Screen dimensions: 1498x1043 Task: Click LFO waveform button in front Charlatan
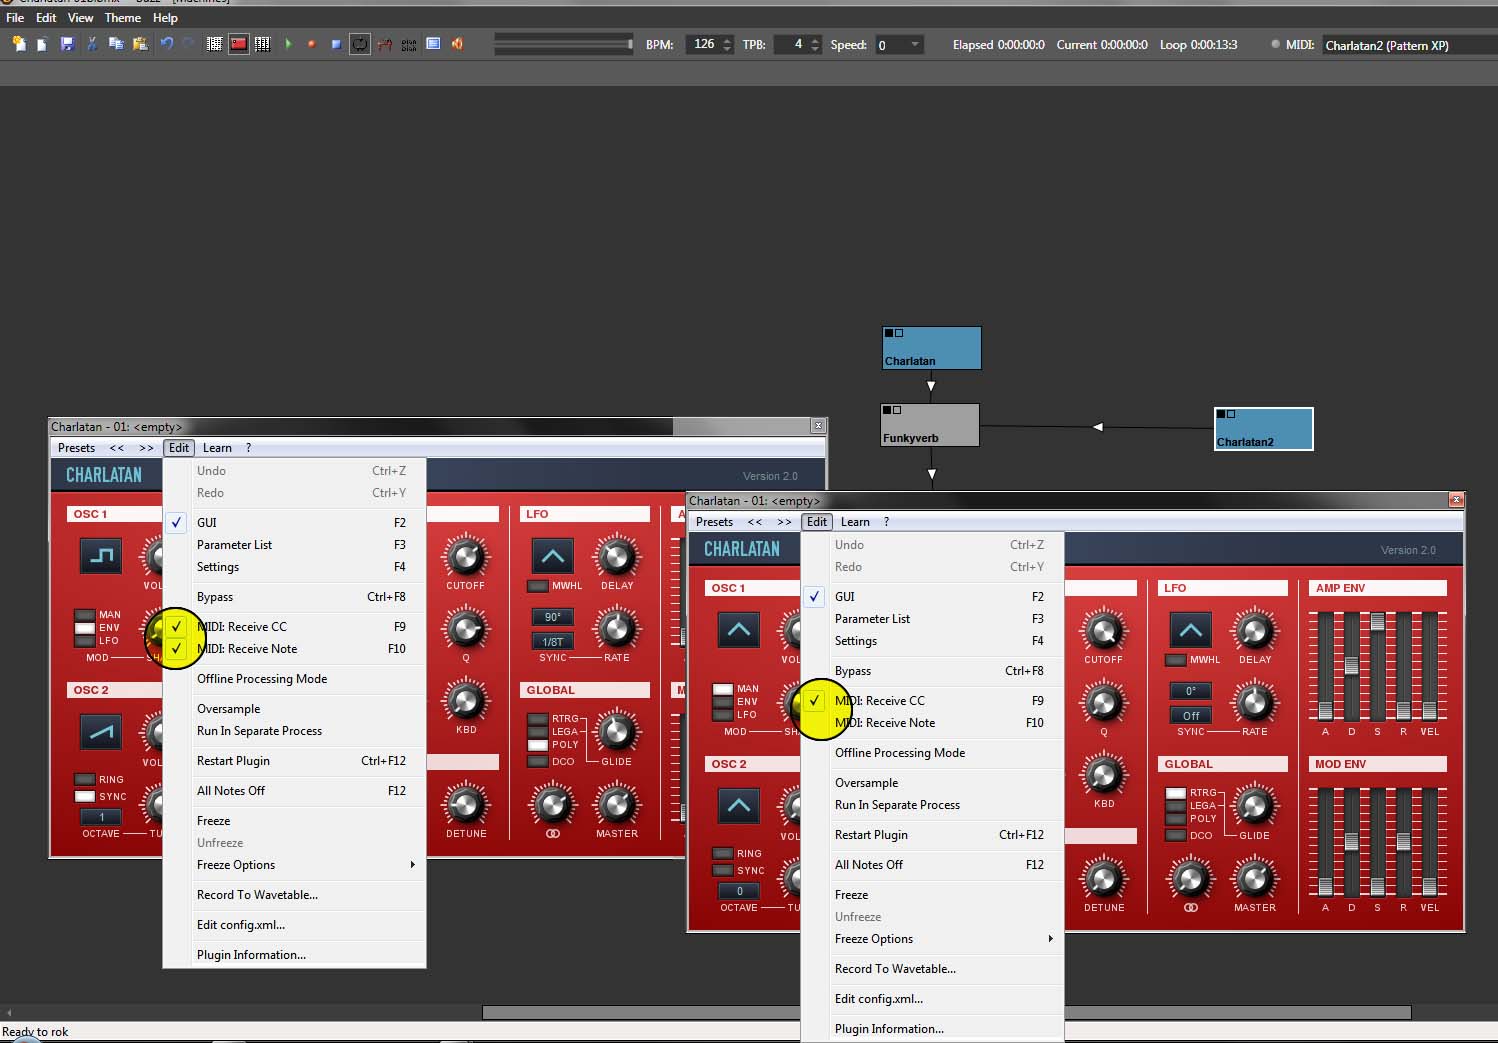[x=1190, y=630]
